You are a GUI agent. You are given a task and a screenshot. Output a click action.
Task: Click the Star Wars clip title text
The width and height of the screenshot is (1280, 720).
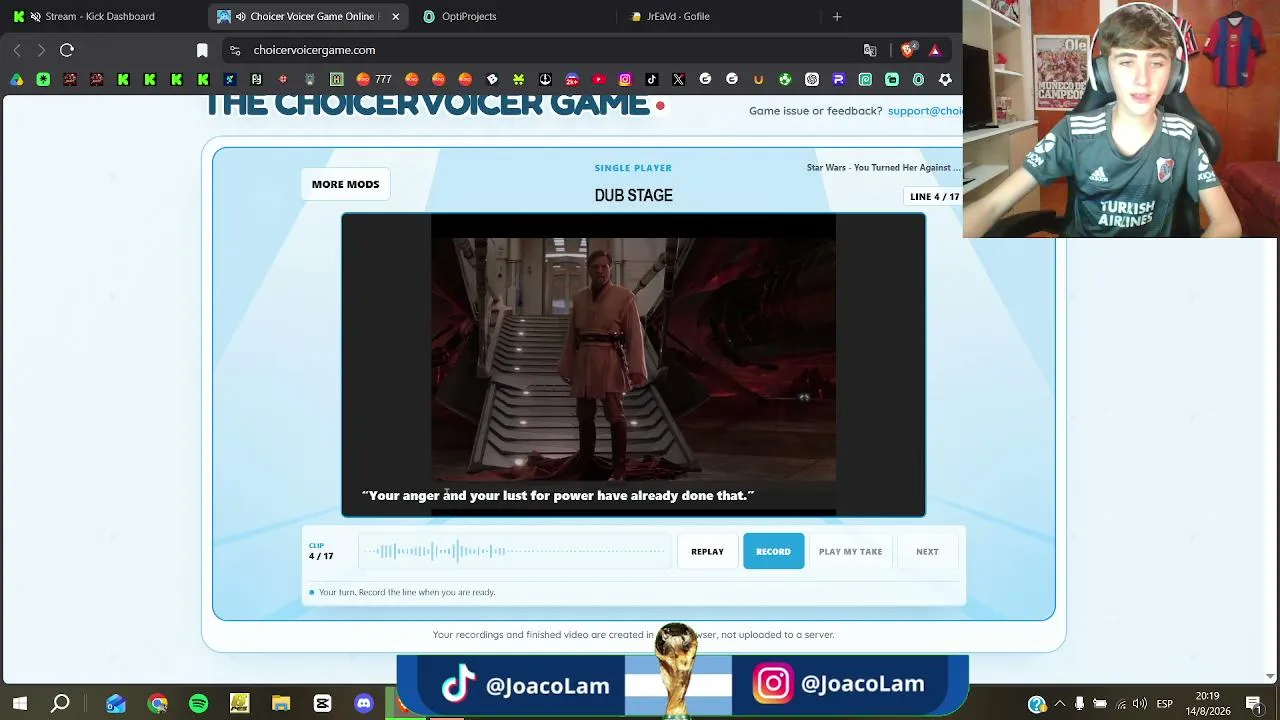(x=883, y=167)
